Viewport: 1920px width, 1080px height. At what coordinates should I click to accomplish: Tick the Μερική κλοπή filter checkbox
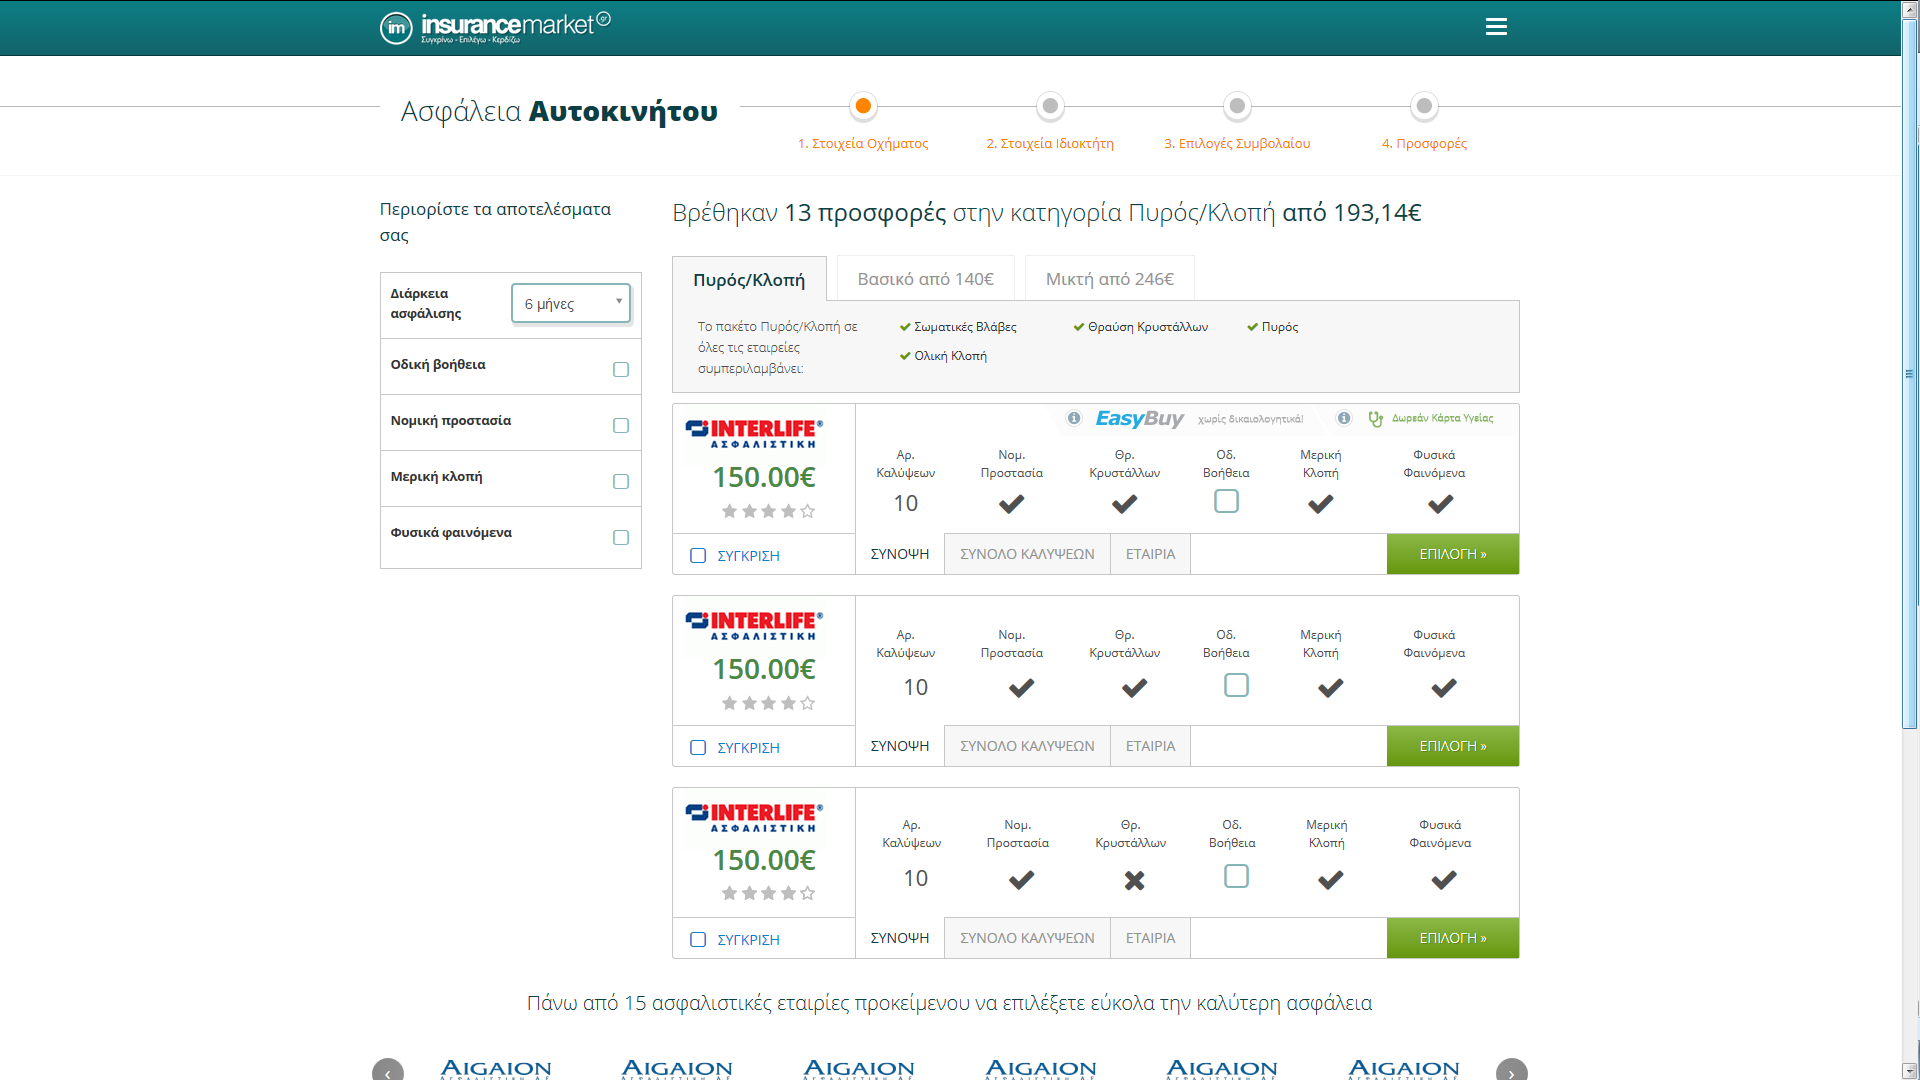click(x=620, y=479)
